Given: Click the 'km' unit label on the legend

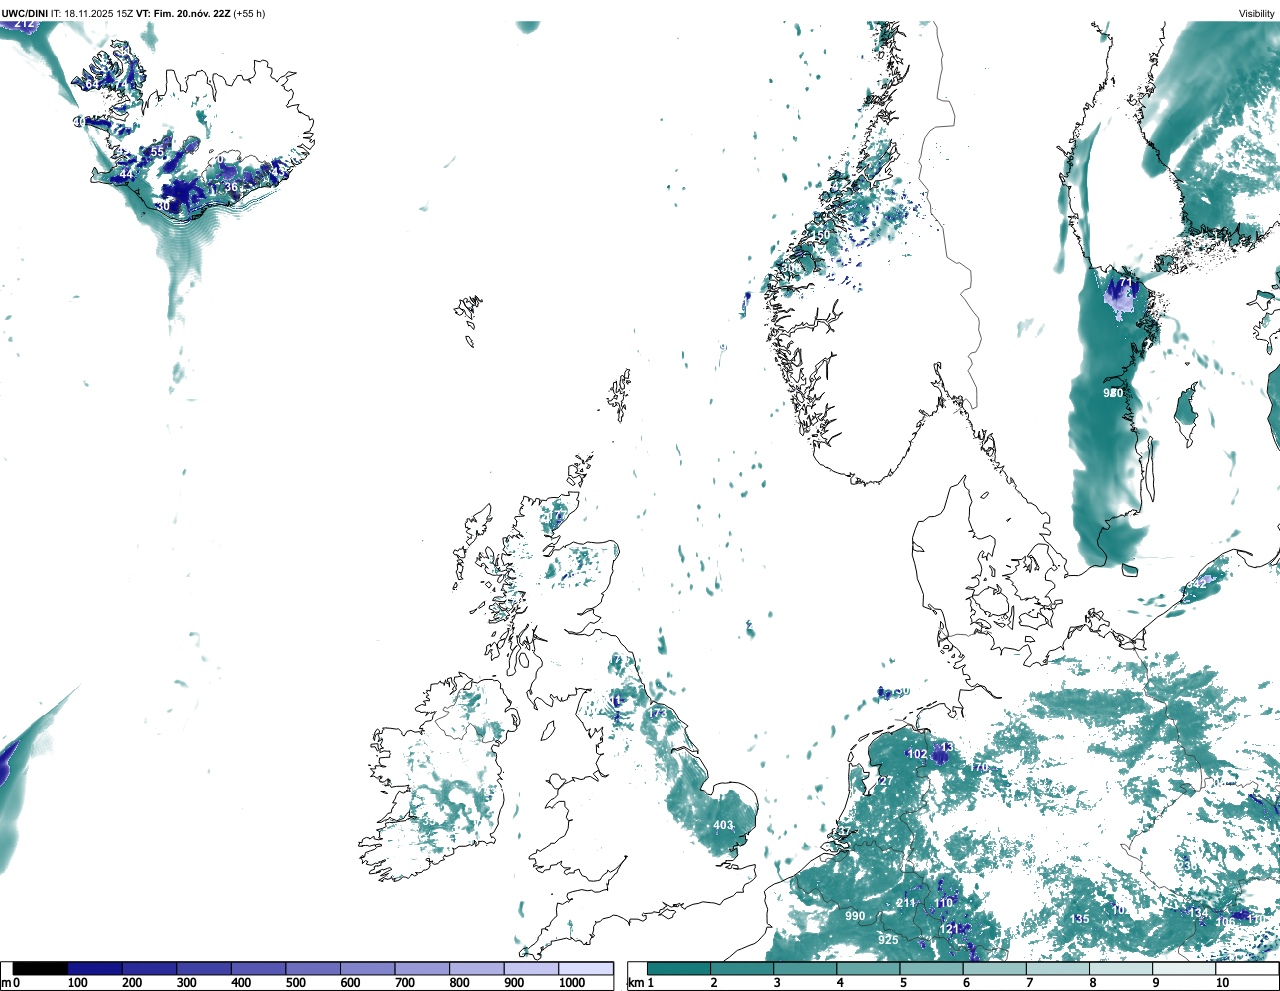Looking at the screenshot, I should 635,983.
